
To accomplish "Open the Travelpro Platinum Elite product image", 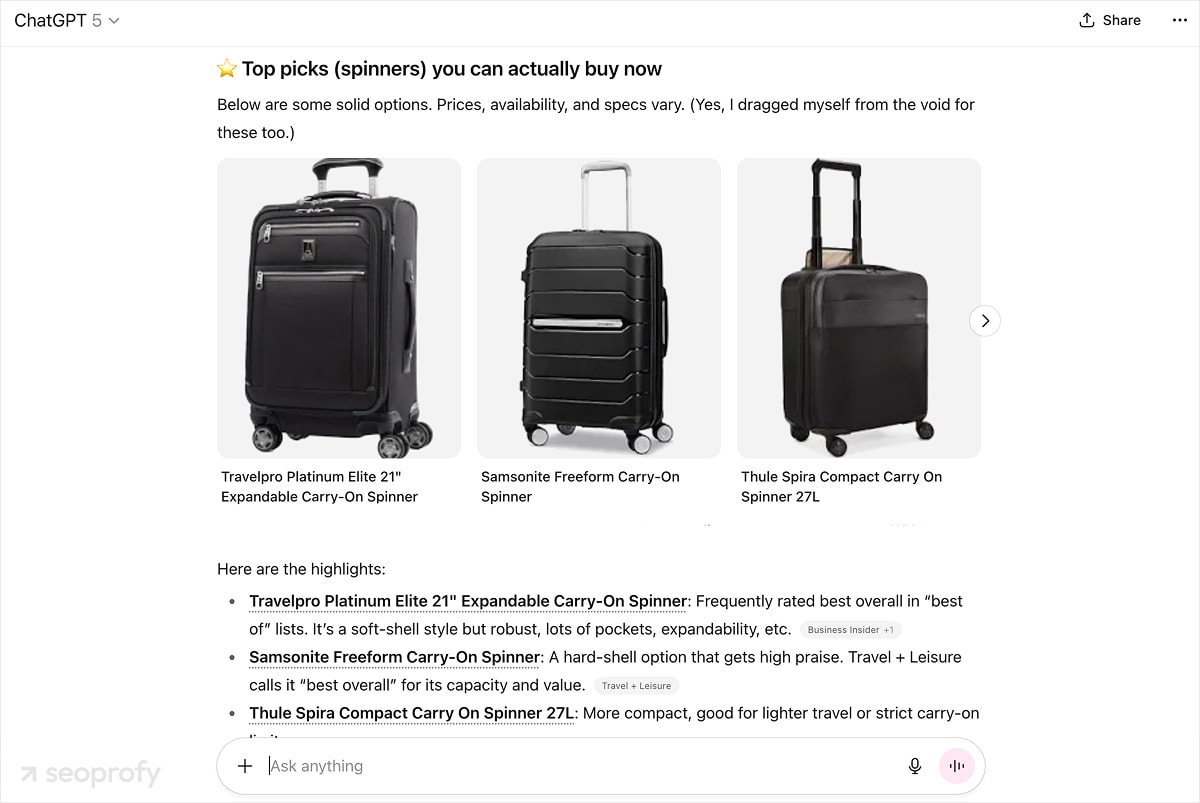I will 339,308.
